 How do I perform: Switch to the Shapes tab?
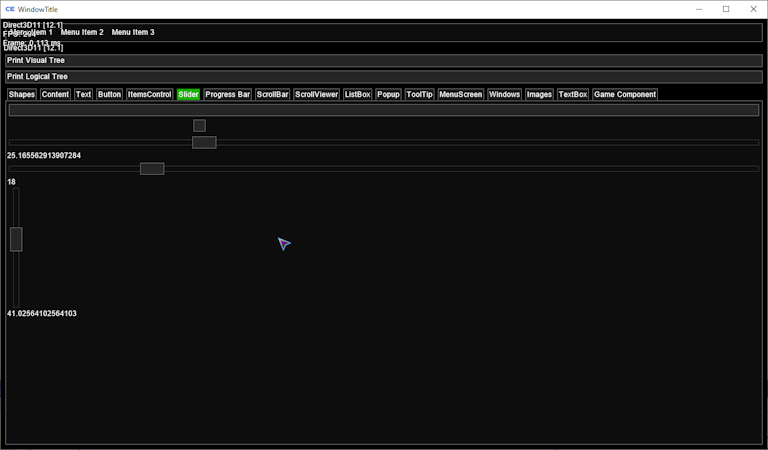22,94
